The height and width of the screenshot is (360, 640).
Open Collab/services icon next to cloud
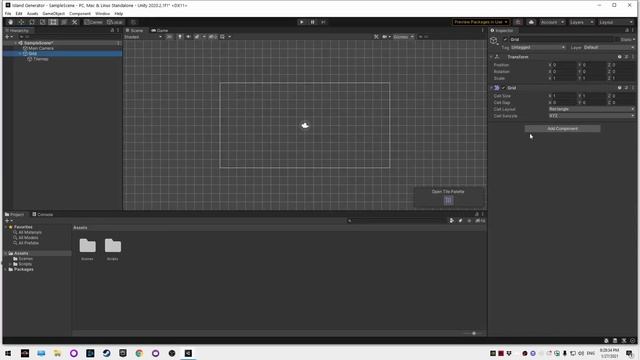click(x=518, y=22)
